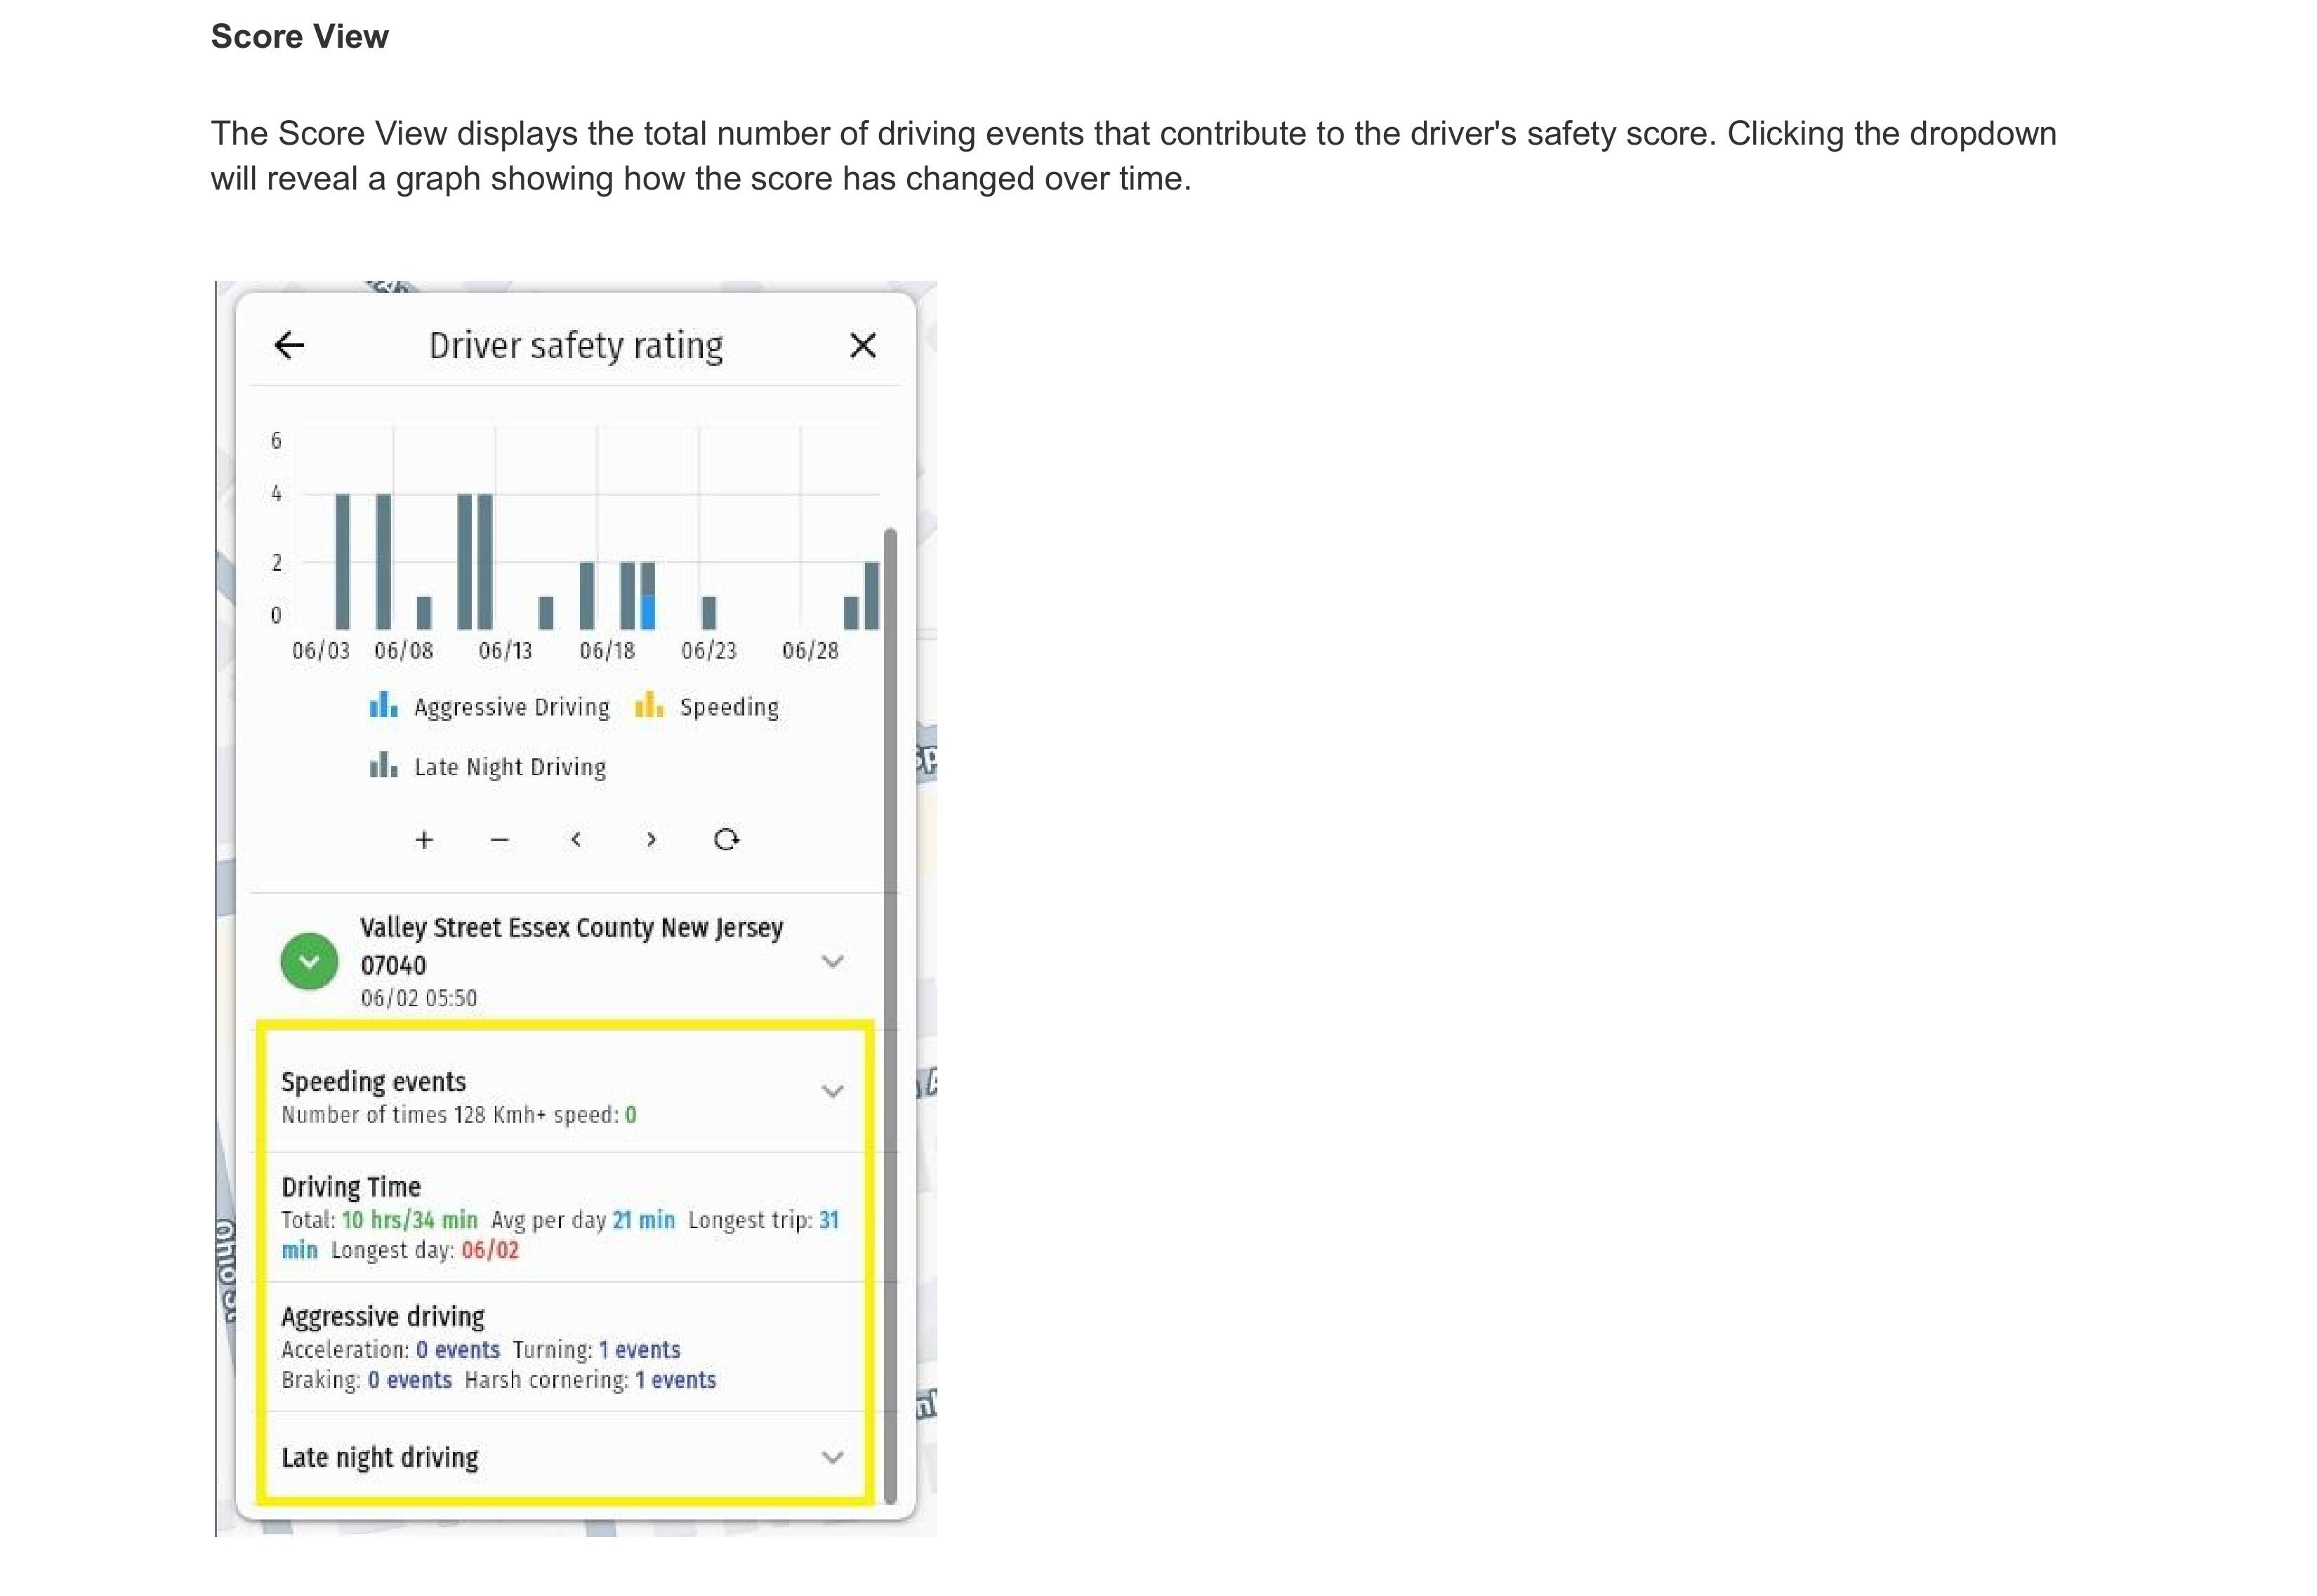
Task: Expand the Late night driving section
Action: (x=832, y=1458)
